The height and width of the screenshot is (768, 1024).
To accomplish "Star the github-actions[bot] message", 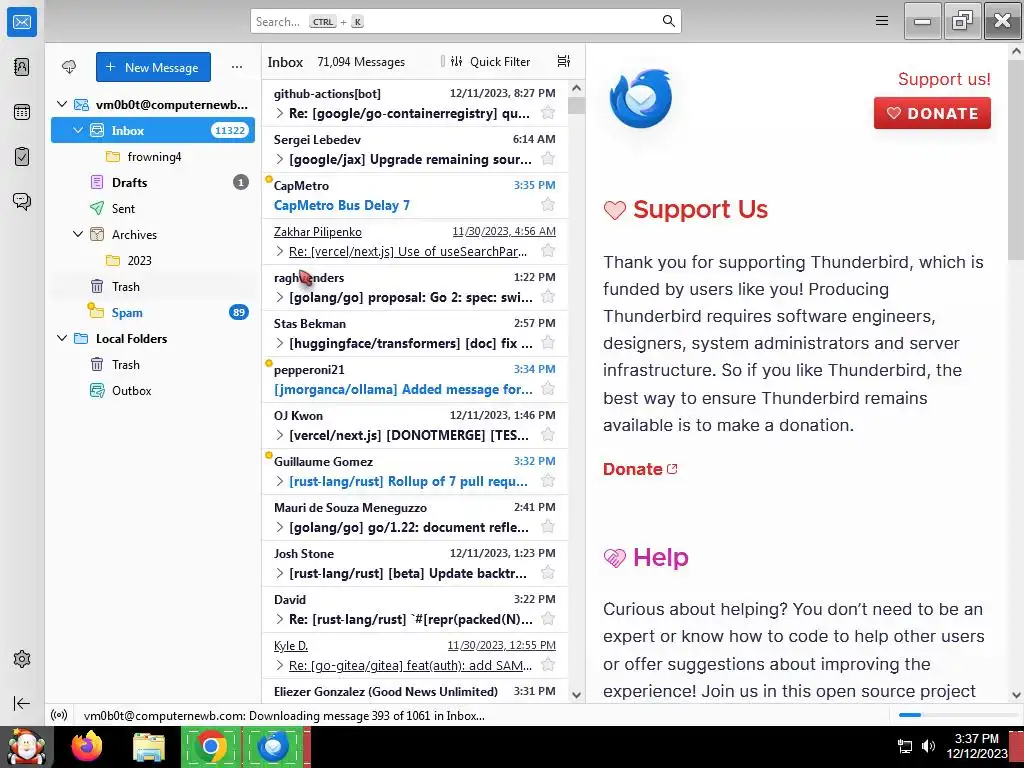I will [548, 113].
